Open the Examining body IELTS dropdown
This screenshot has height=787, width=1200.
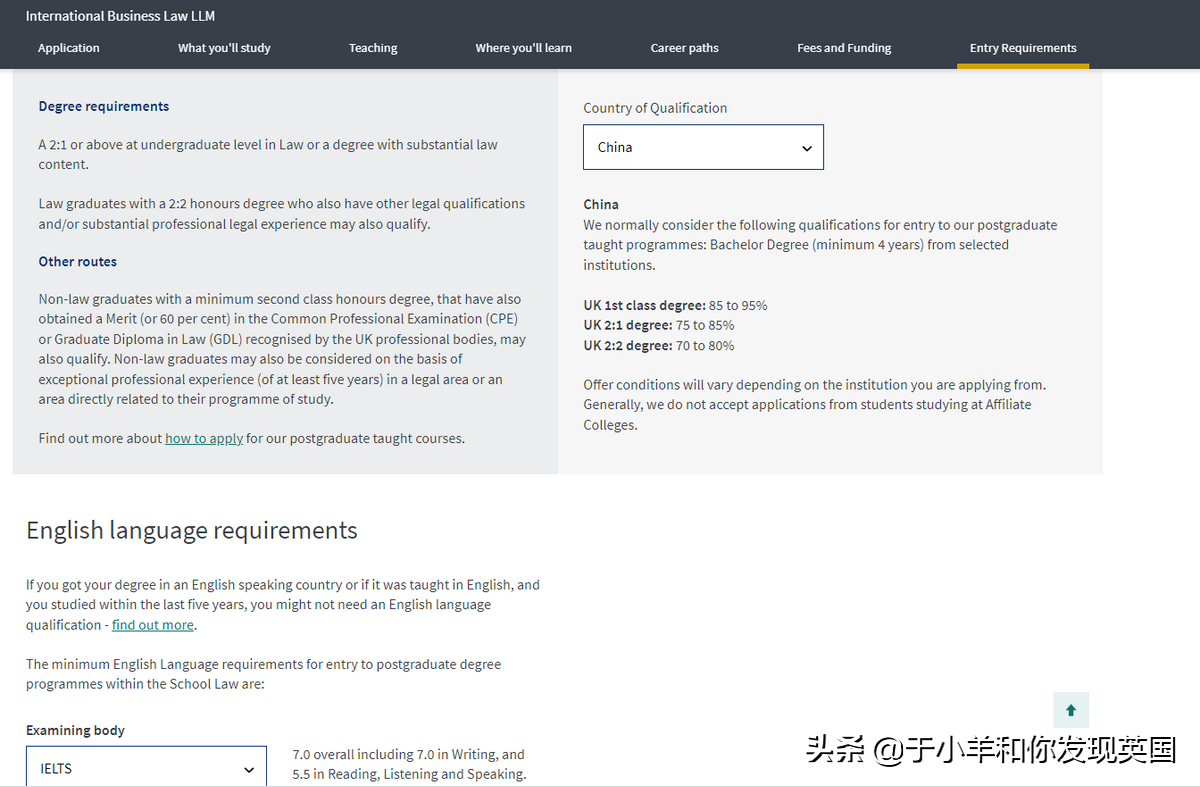(146, 767)
